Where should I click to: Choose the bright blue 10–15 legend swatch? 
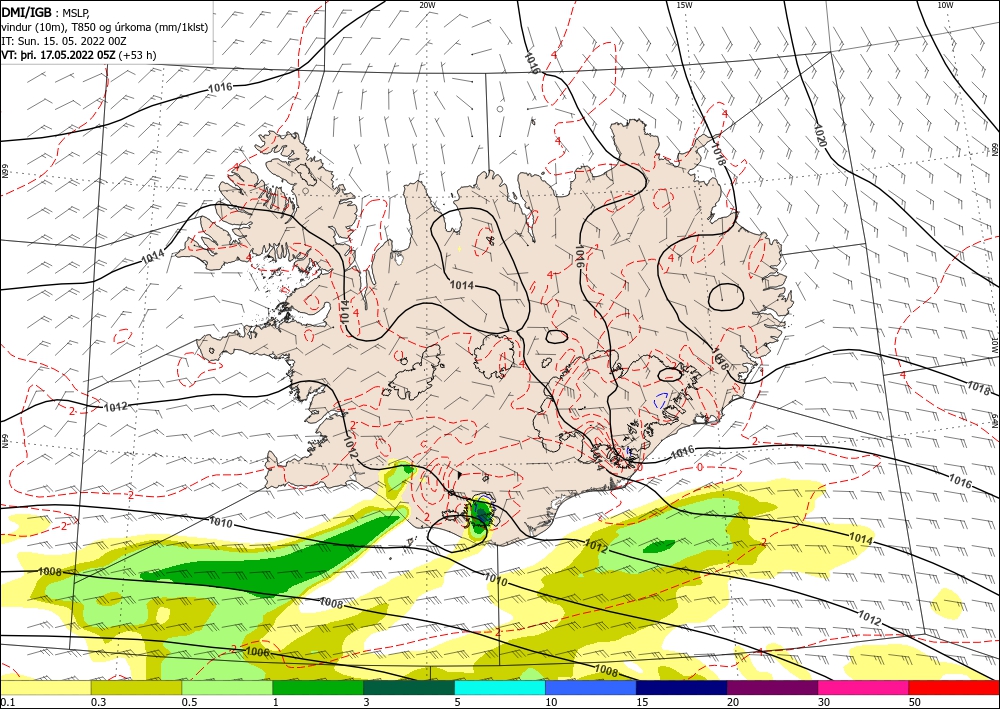coord(591,687)
